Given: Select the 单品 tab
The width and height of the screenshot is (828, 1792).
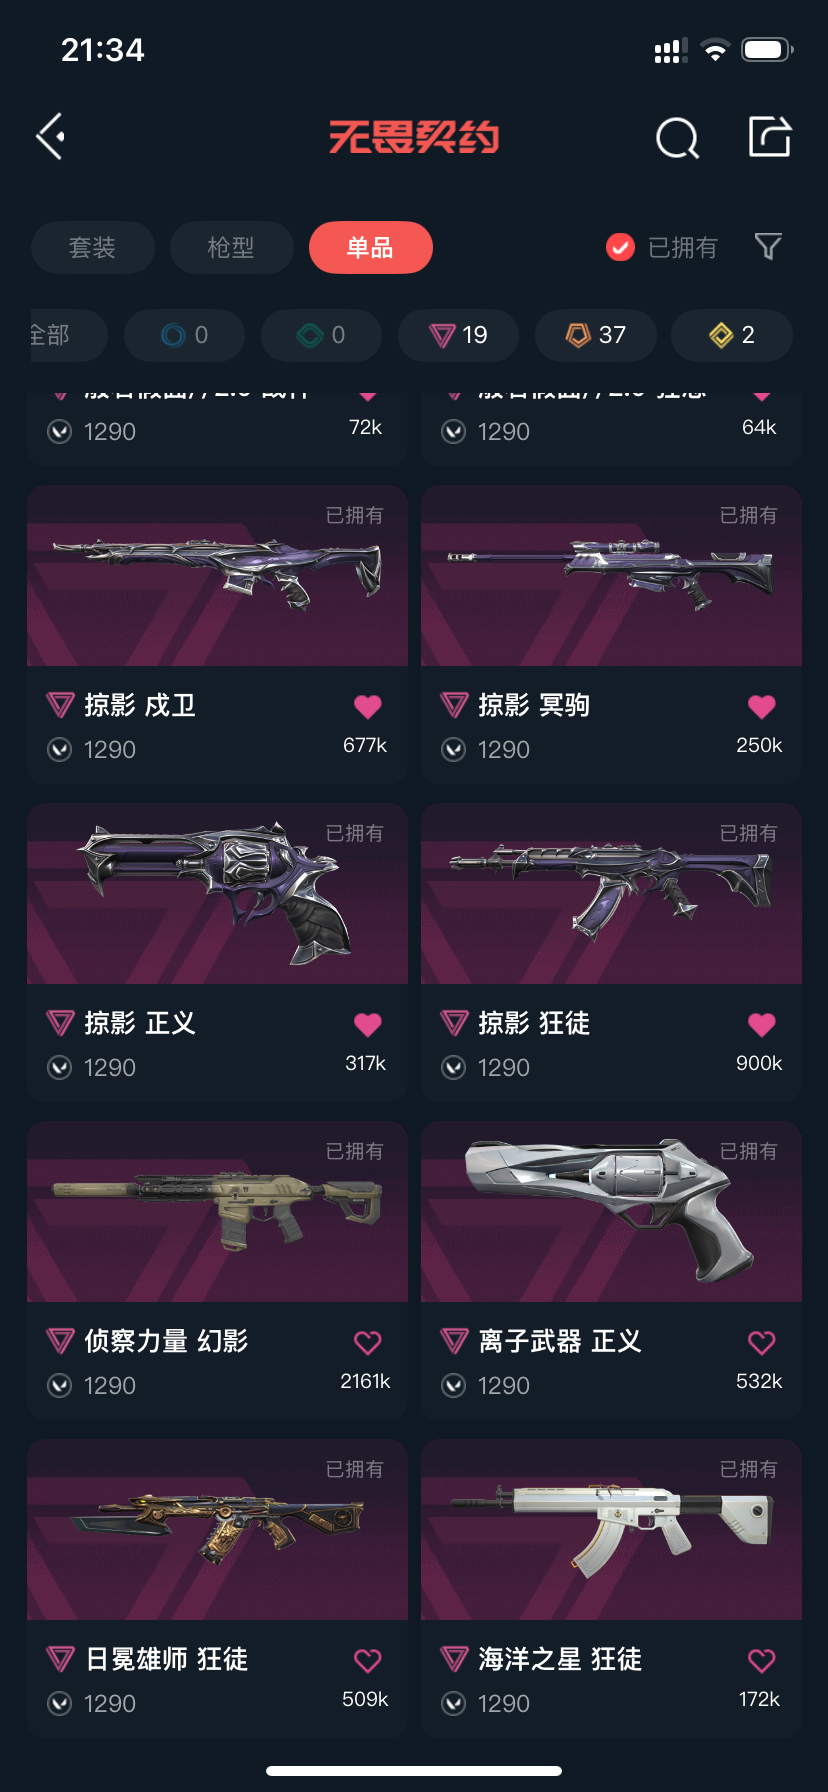Looking at the screenshot, I should tap(370, 247).
